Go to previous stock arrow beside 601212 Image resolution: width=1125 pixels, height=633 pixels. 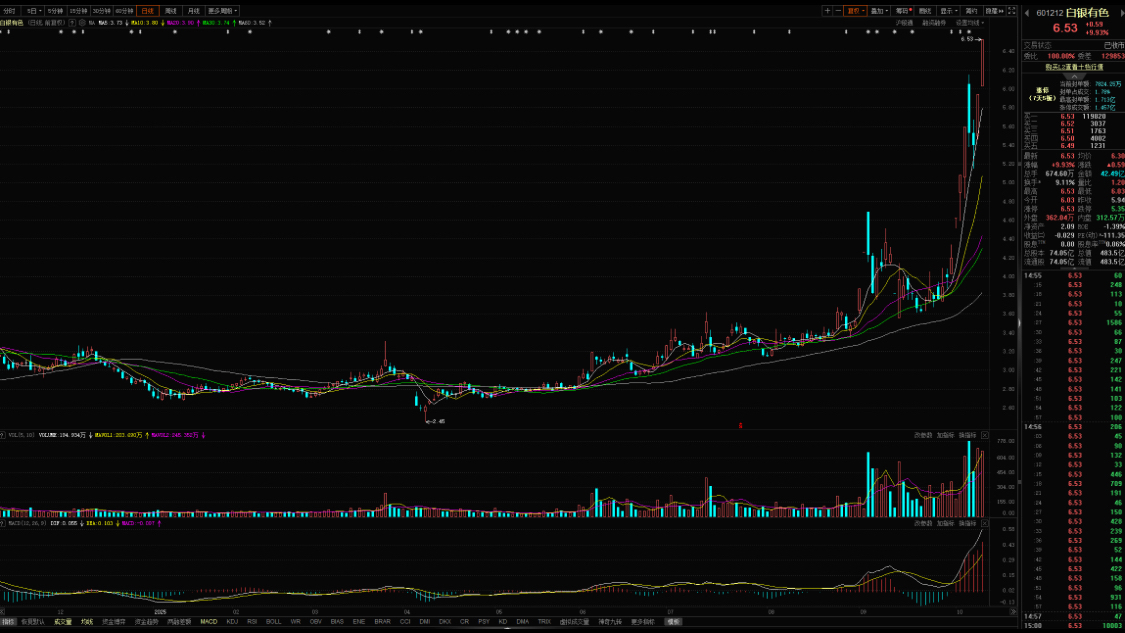(x=1027, y=13)
